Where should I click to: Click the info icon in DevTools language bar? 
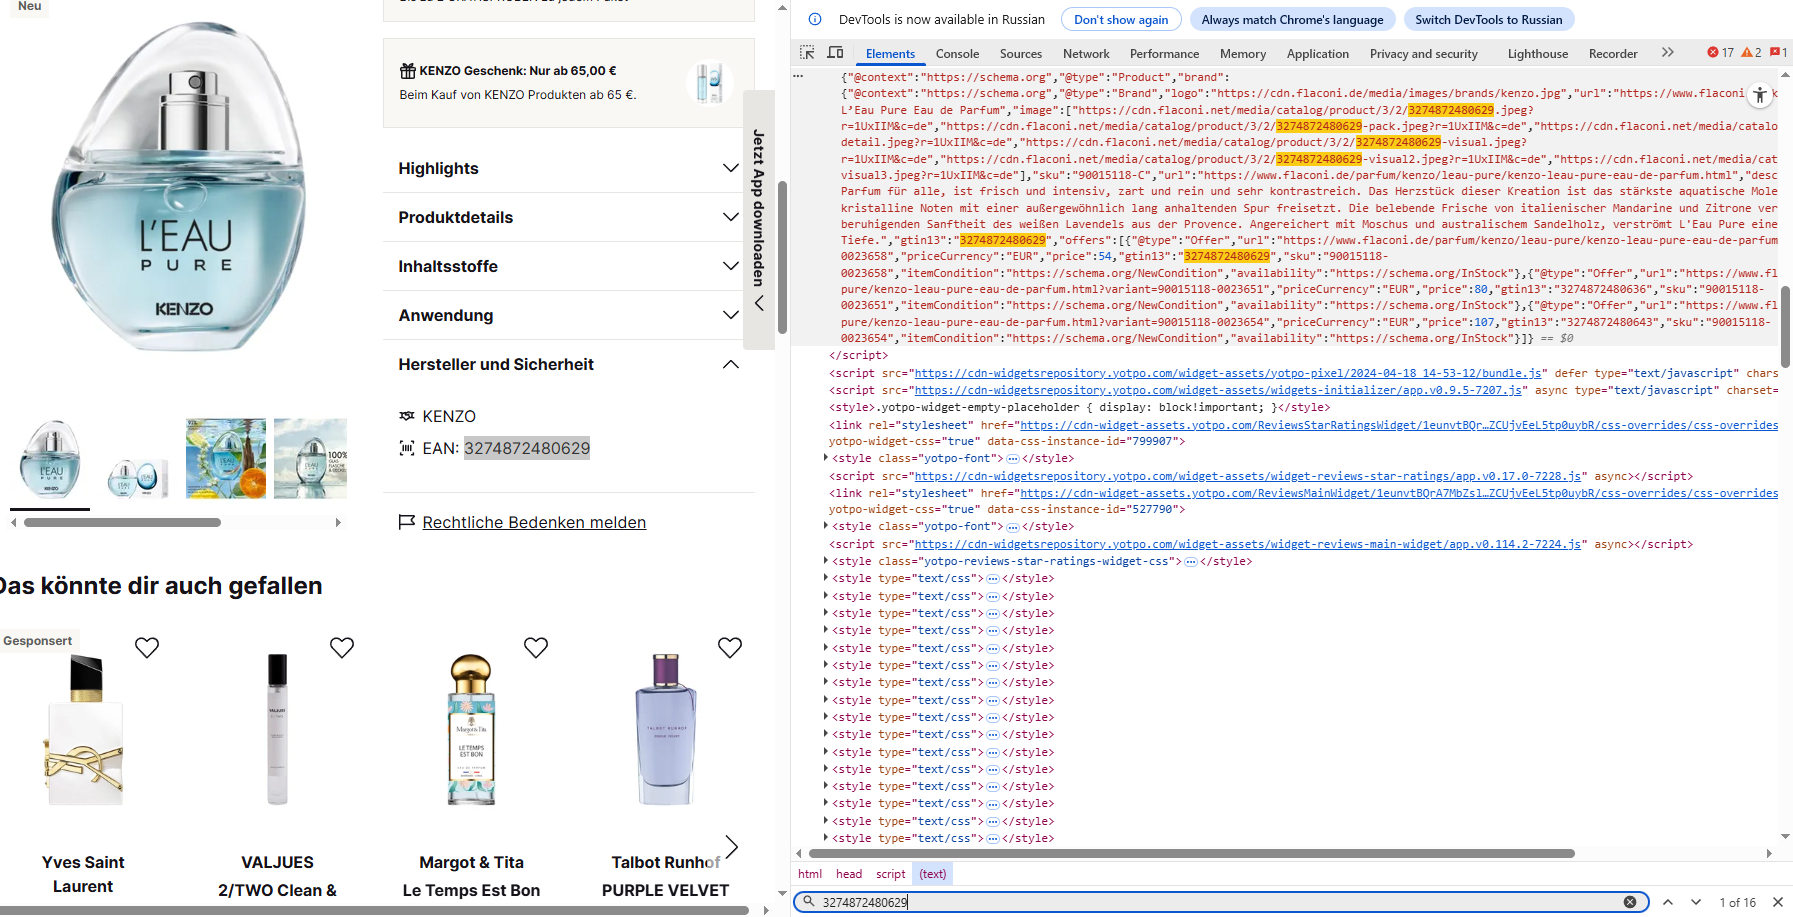click(815, 19)
